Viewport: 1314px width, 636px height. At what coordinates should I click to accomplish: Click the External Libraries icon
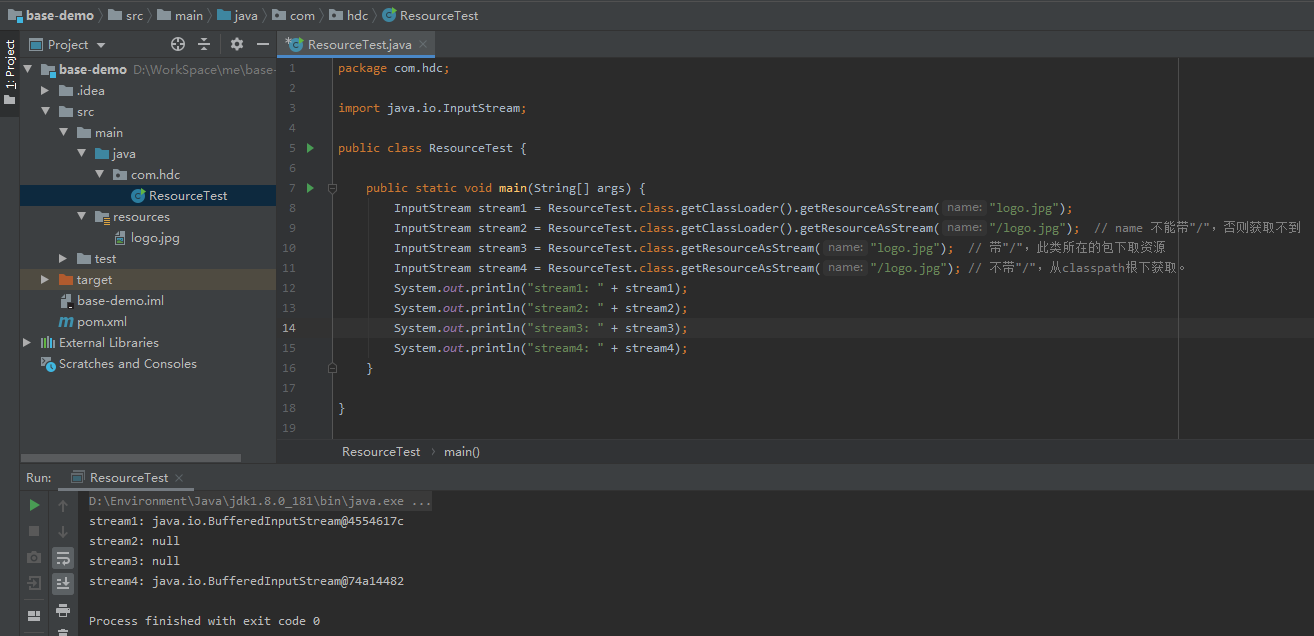[x=47, y=343]
